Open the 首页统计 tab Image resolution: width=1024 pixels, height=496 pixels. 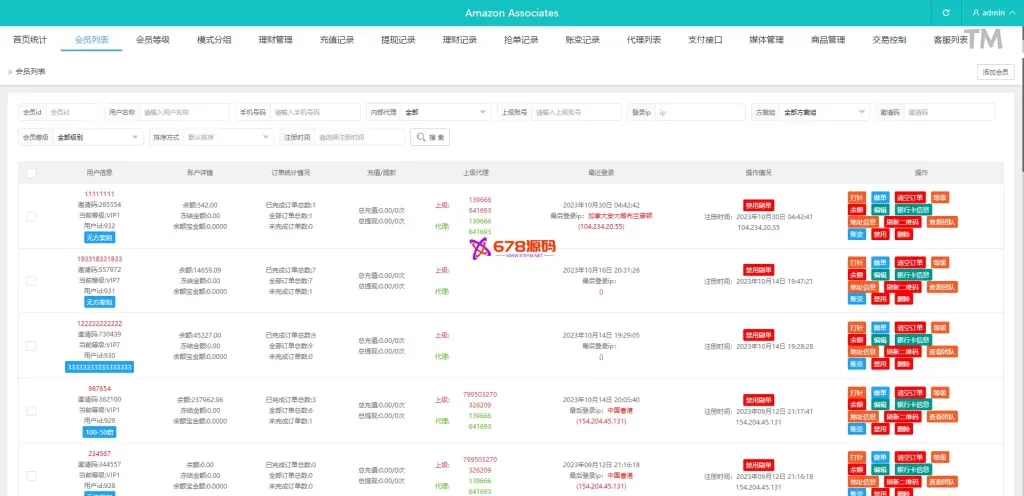point(30,40)
